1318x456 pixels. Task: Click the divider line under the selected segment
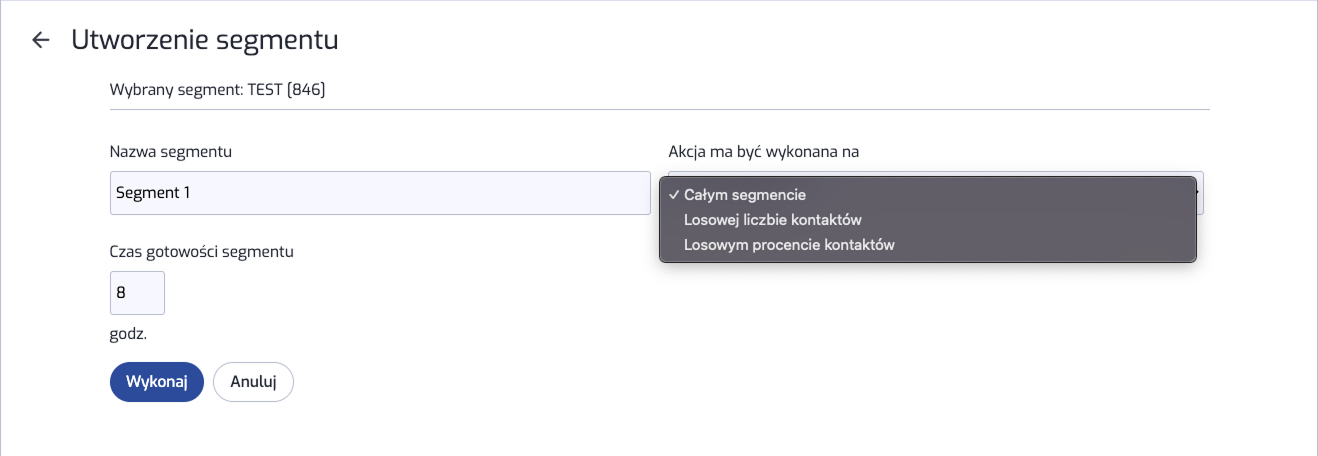coord(660,108)
